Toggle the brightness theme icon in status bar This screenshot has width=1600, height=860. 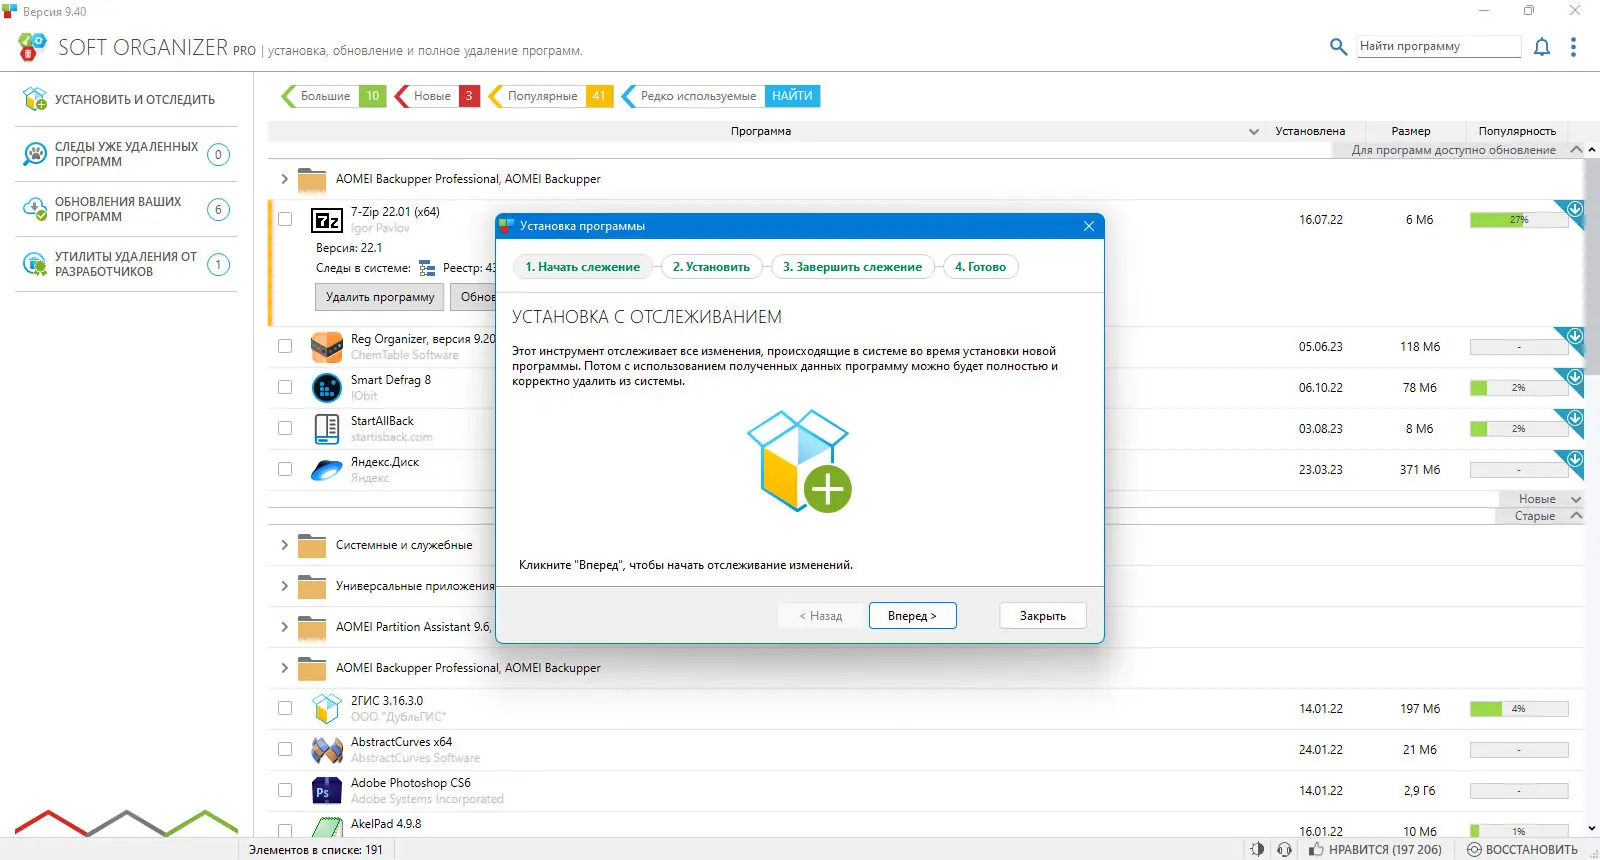tap(1257, 849)
